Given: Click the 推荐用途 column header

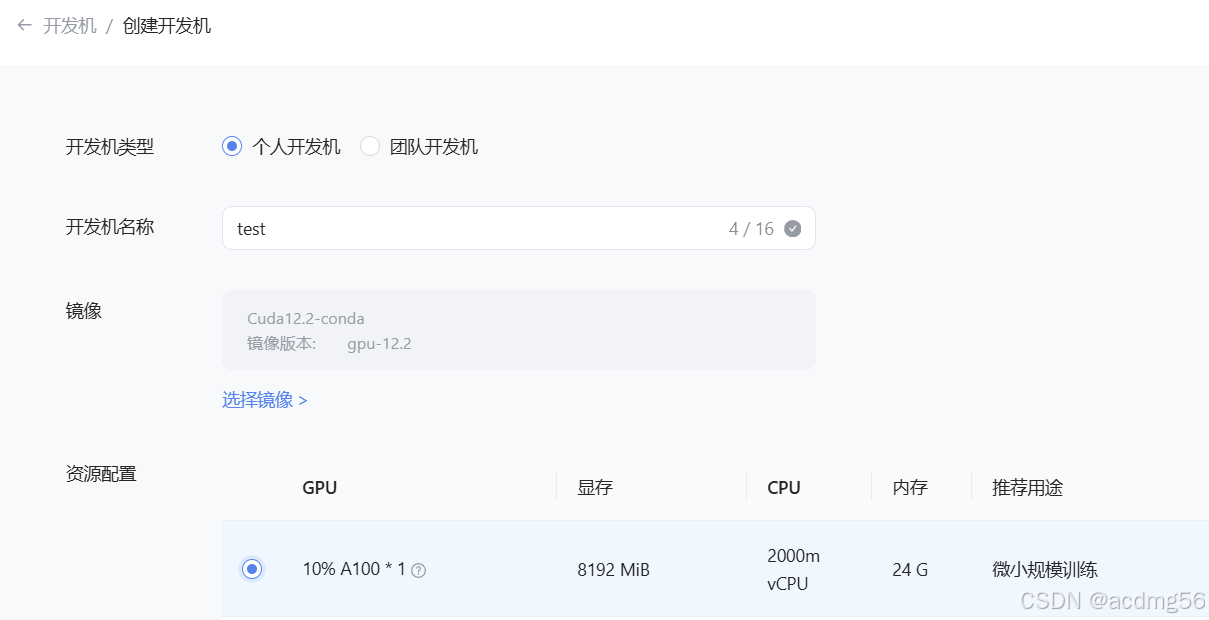Looking at the screenshot, I should pos(1027,487).
